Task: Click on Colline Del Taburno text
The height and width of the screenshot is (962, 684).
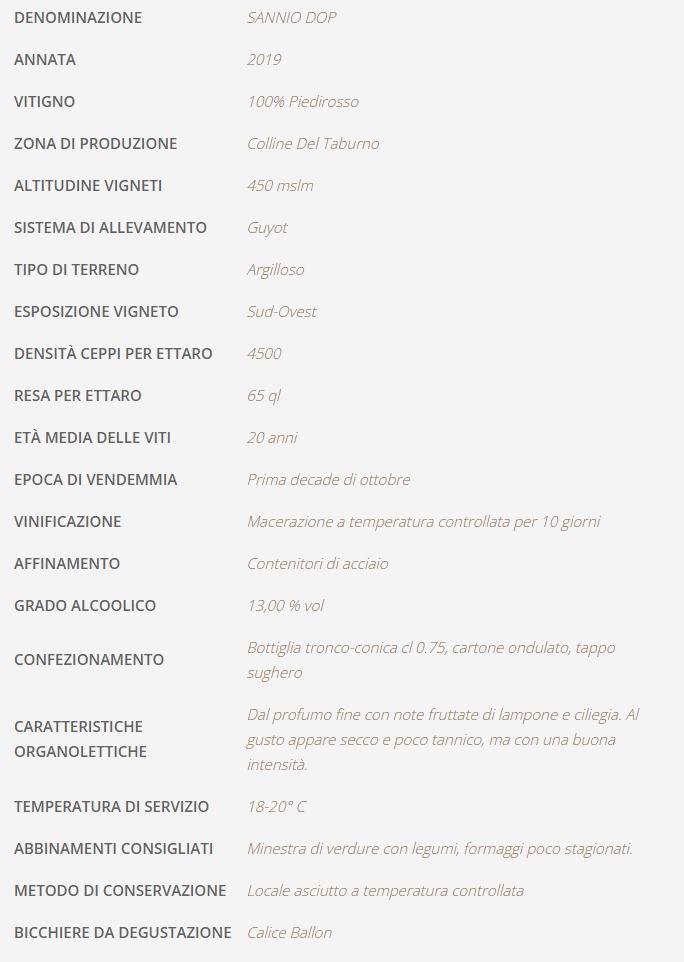Action: click(x=313, y=143)
